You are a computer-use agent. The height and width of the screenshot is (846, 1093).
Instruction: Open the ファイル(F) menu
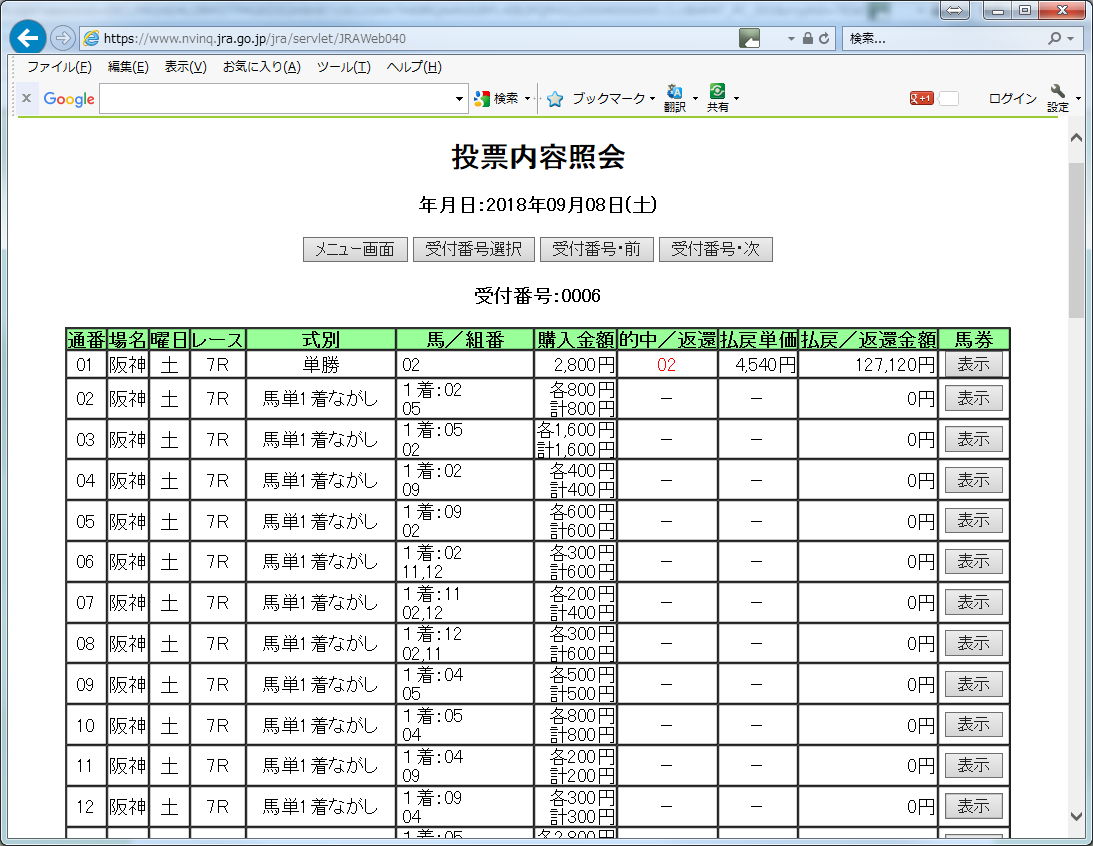point(59,67)
